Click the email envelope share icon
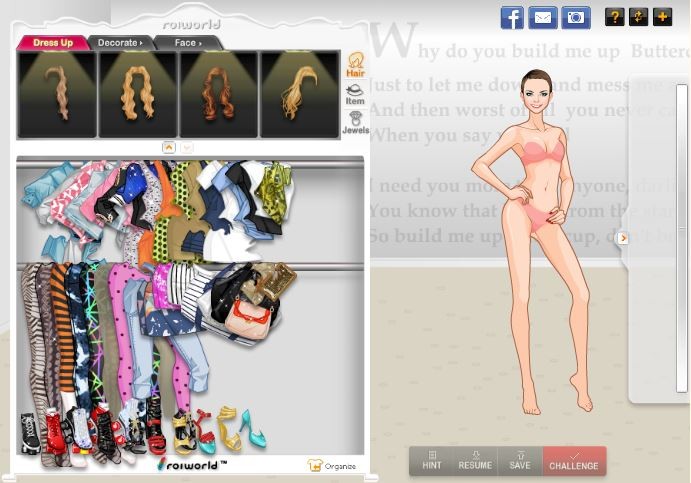691x483 pixels. coord(543,17)
